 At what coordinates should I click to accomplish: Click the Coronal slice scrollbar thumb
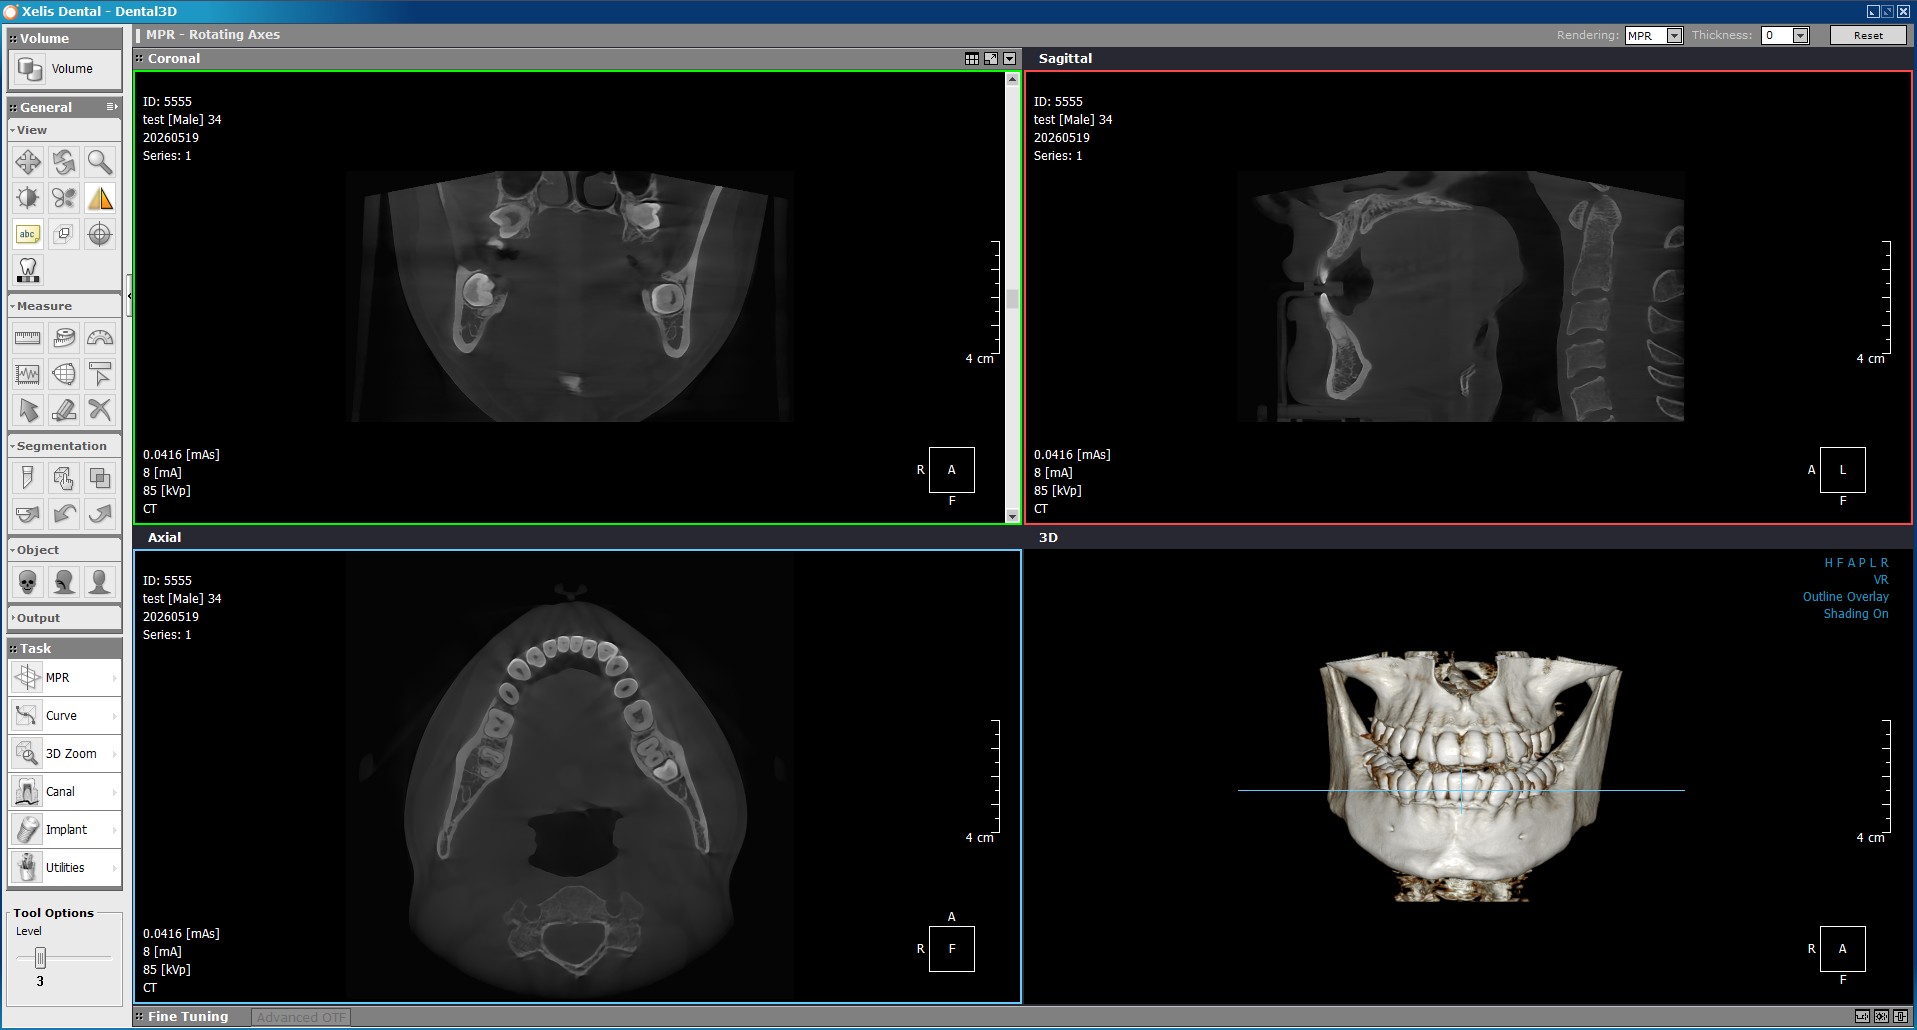coord(1012,299)
